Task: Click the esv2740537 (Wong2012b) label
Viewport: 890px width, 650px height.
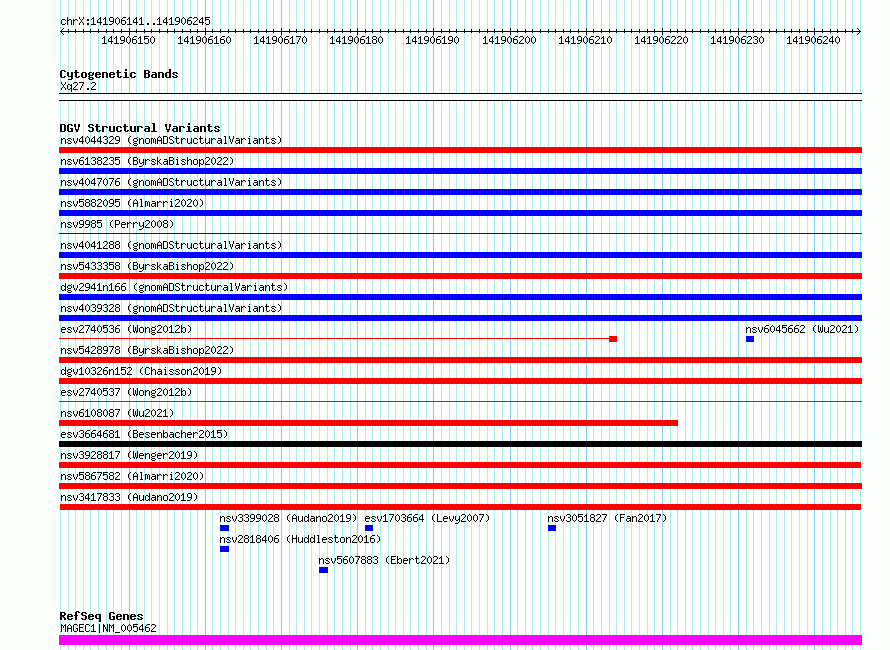Action: 126,392
